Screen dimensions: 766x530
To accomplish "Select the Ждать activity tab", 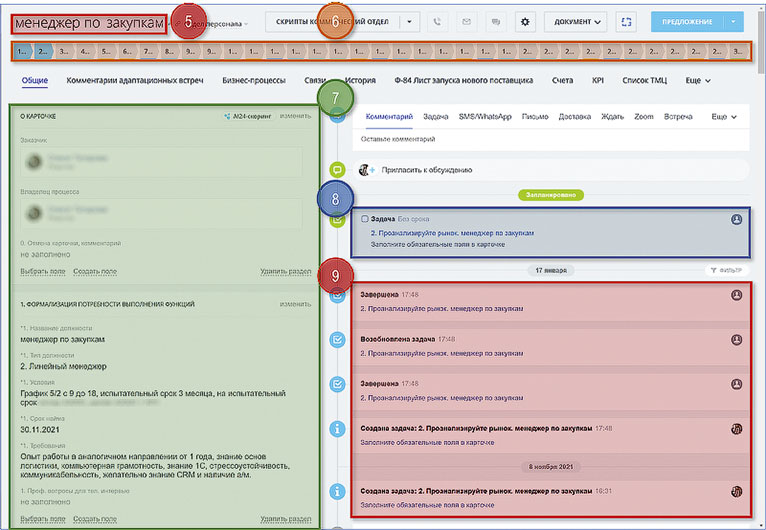I will click(612, 117).
